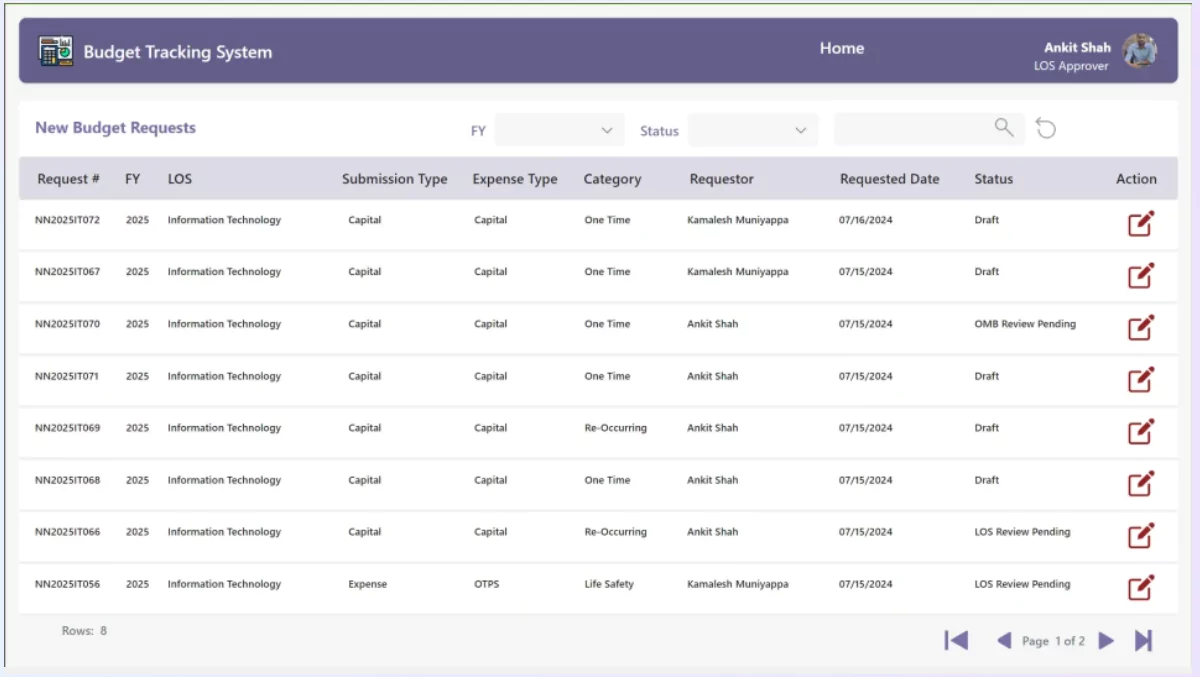Click the search magnifier icon

coord(1004,127)
